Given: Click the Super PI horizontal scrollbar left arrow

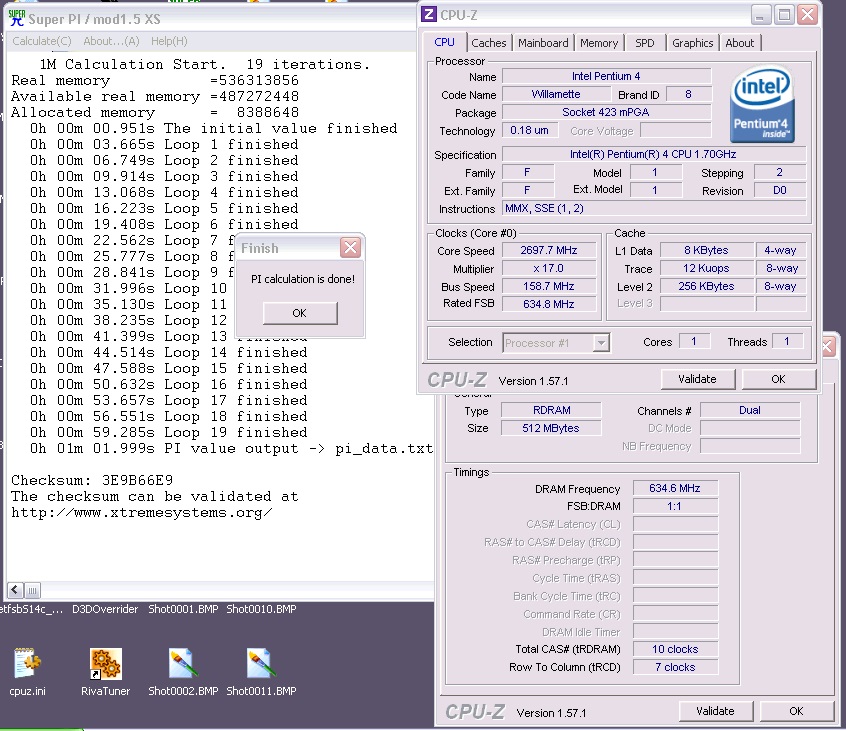Looking at the screenshot, I should coord(15,590).
